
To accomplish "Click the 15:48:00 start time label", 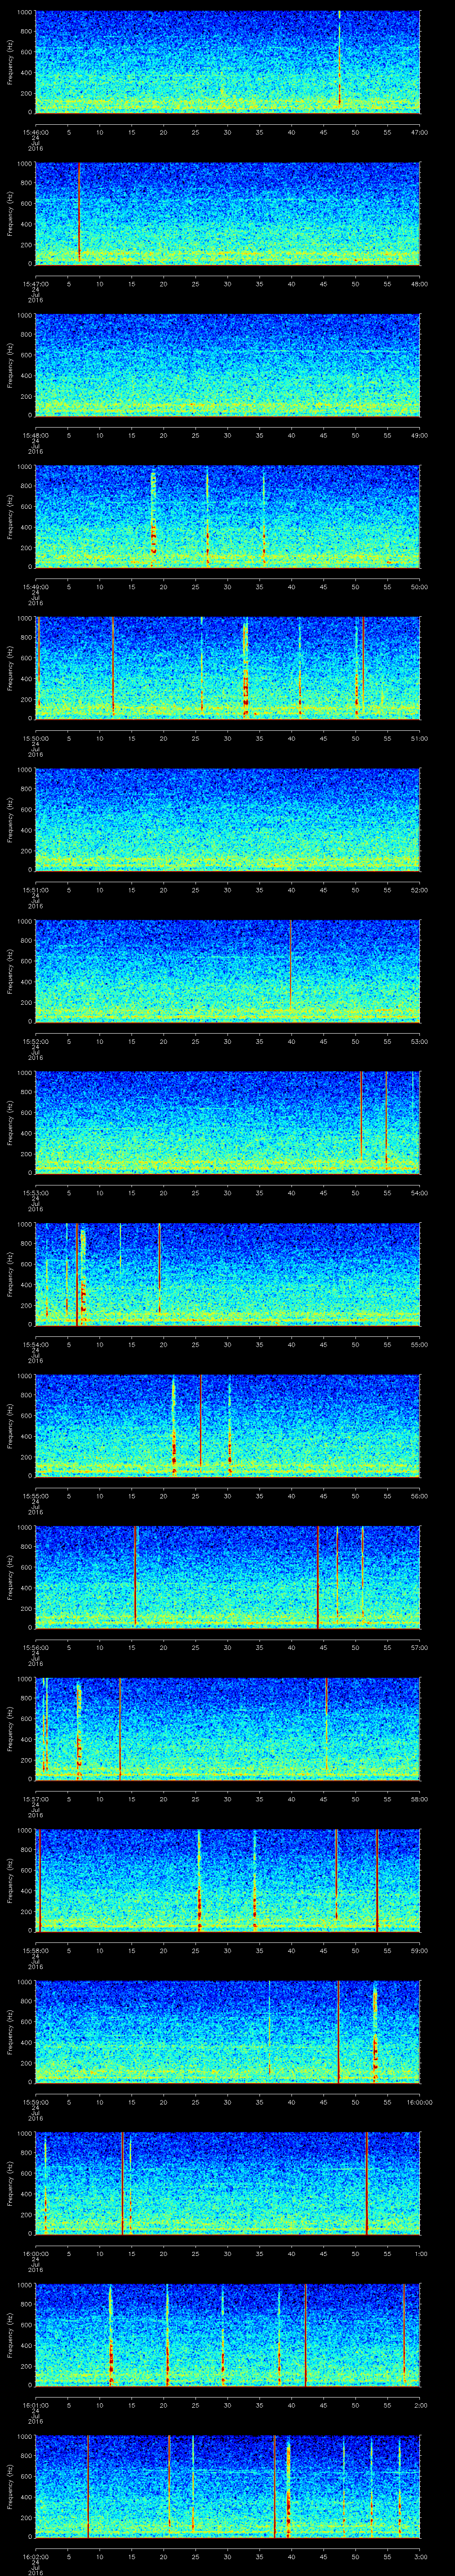I will click(36, 434).
